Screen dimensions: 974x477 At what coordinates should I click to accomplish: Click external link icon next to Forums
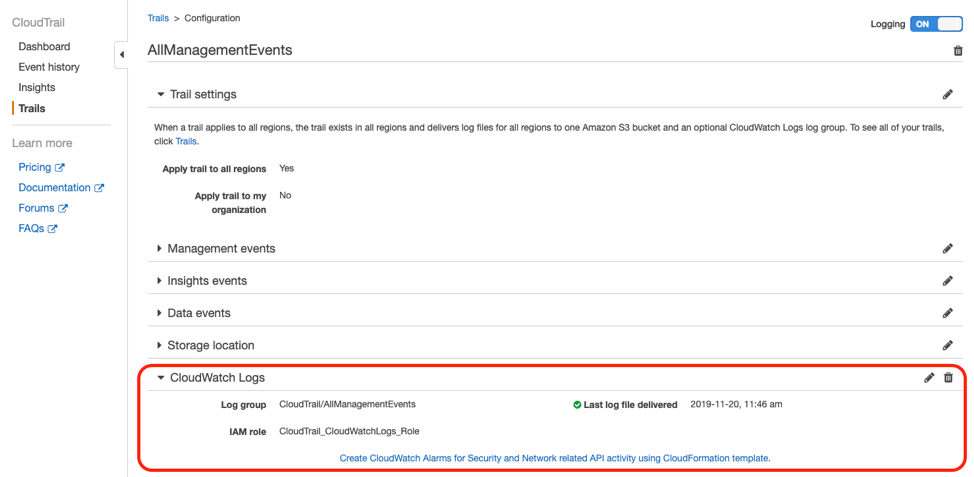point(63,208)
